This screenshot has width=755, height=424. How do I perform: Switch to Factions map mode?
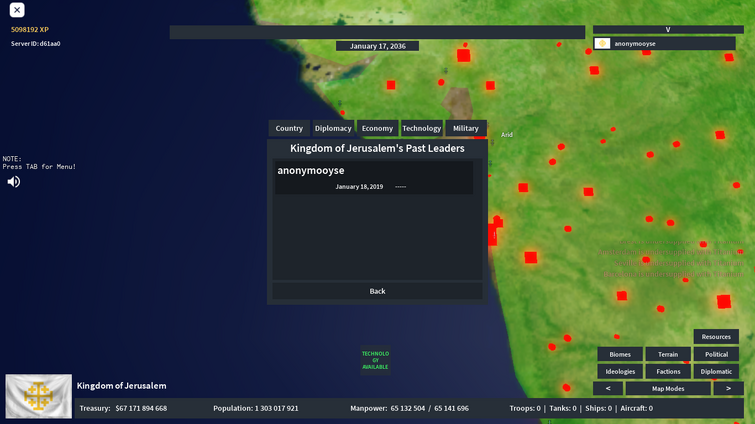(668, 372)
